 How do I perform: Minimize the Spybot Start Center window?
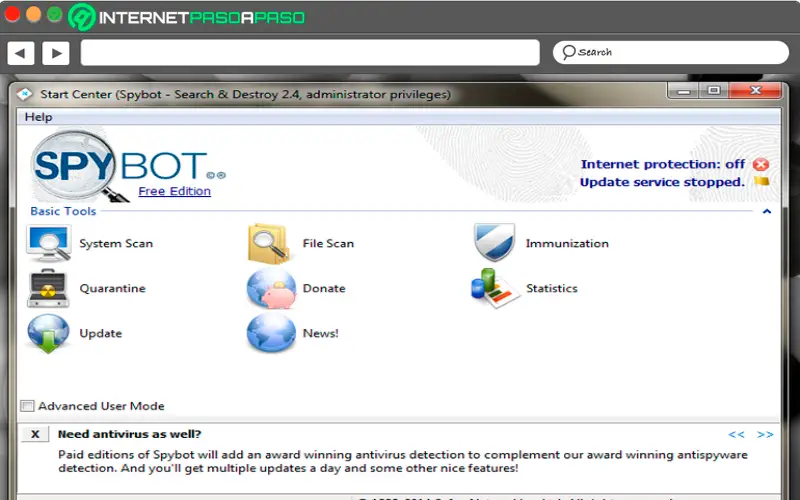coord(684,91)
